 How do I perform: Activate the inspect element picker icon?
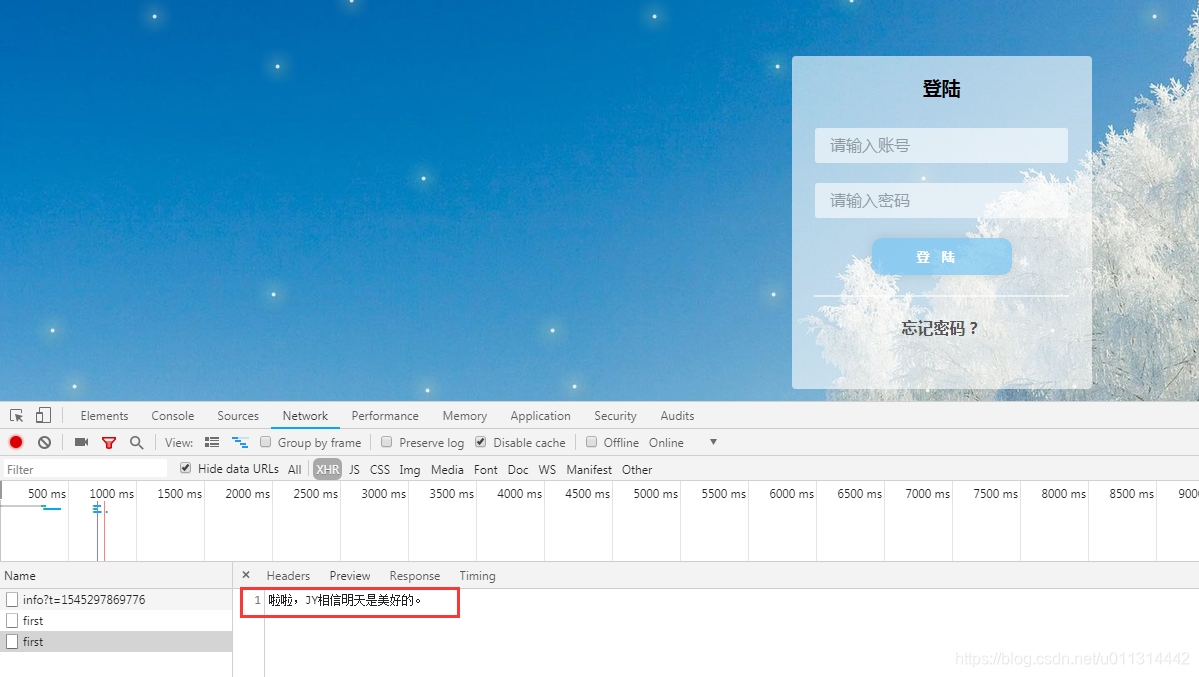coord(16,415)
